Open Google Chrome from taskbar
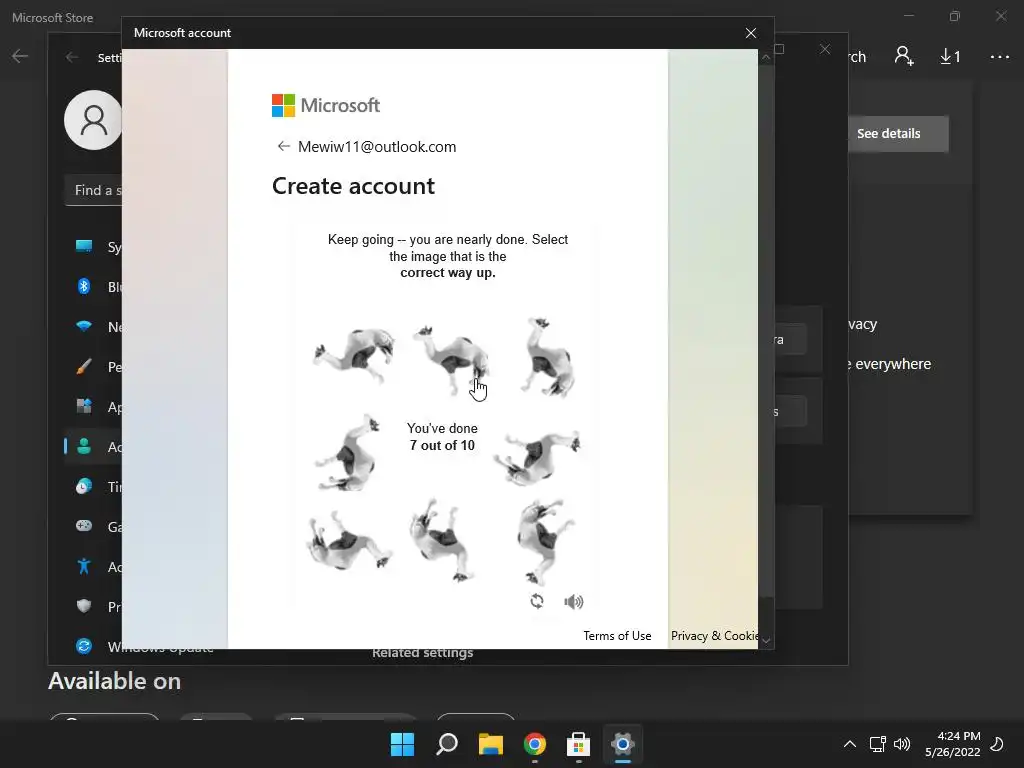 pos(534,744)
